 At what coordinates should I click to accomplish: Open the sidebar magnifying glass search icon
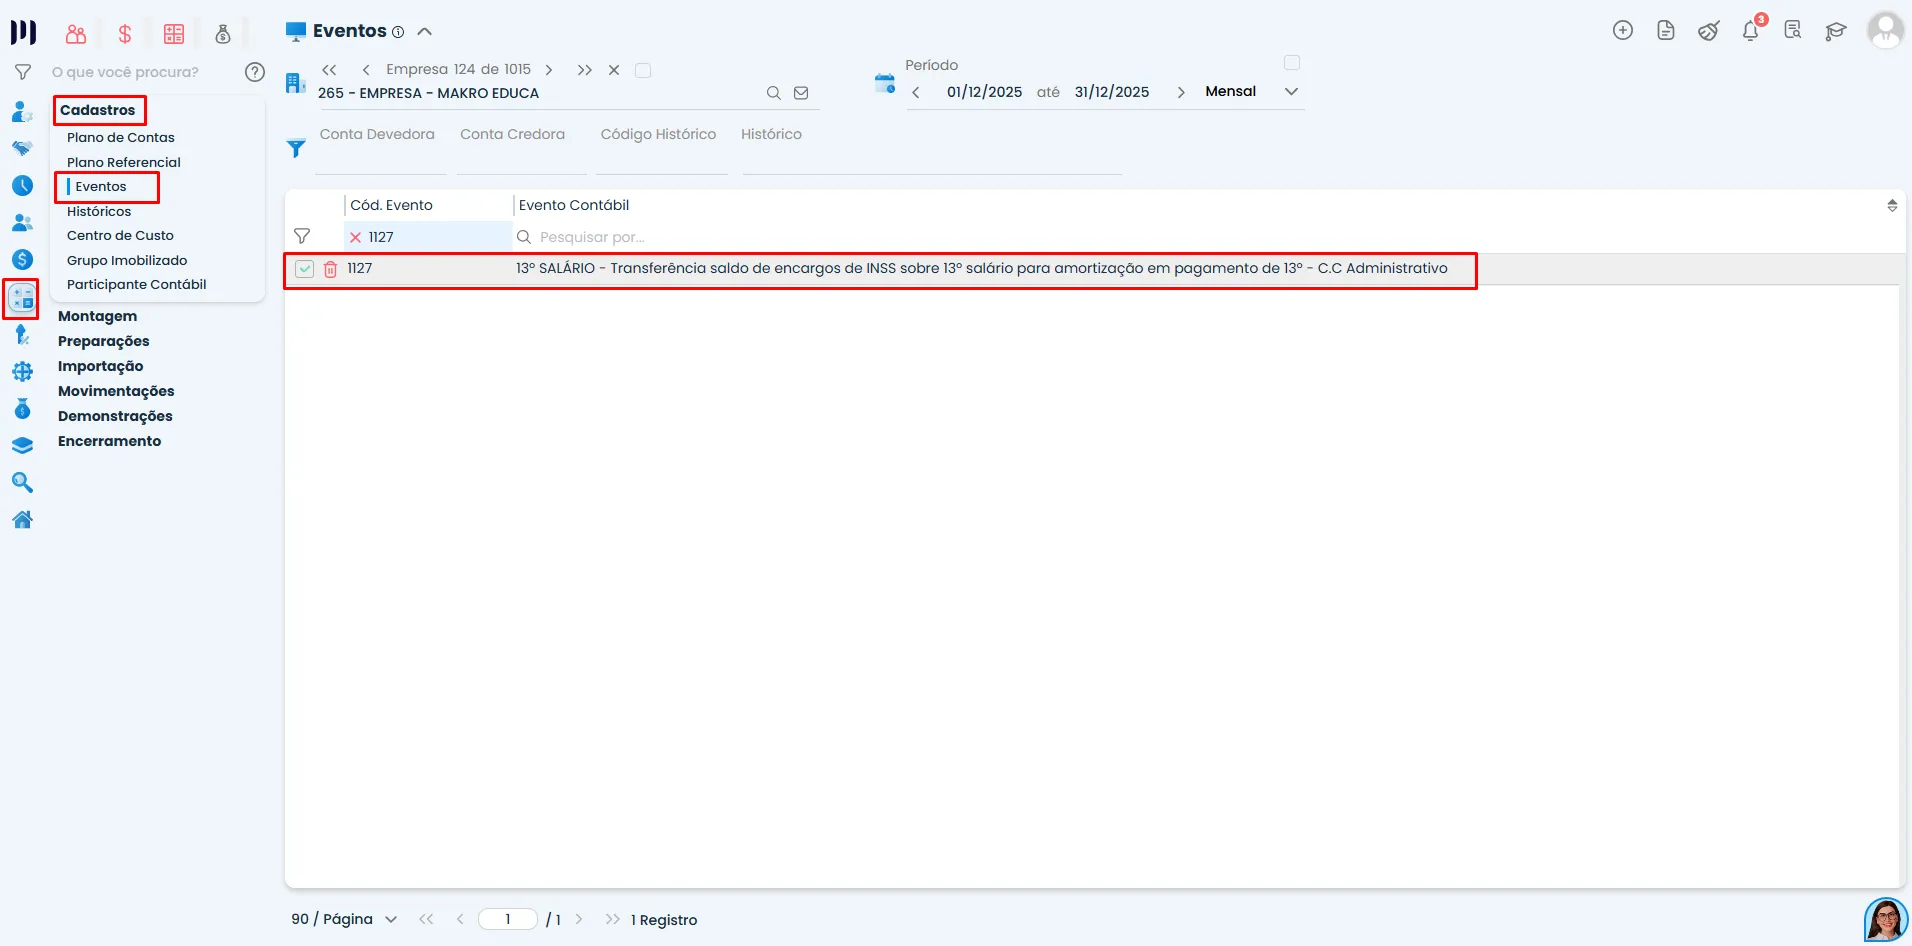pyautogui.click(x=22, y=483)
